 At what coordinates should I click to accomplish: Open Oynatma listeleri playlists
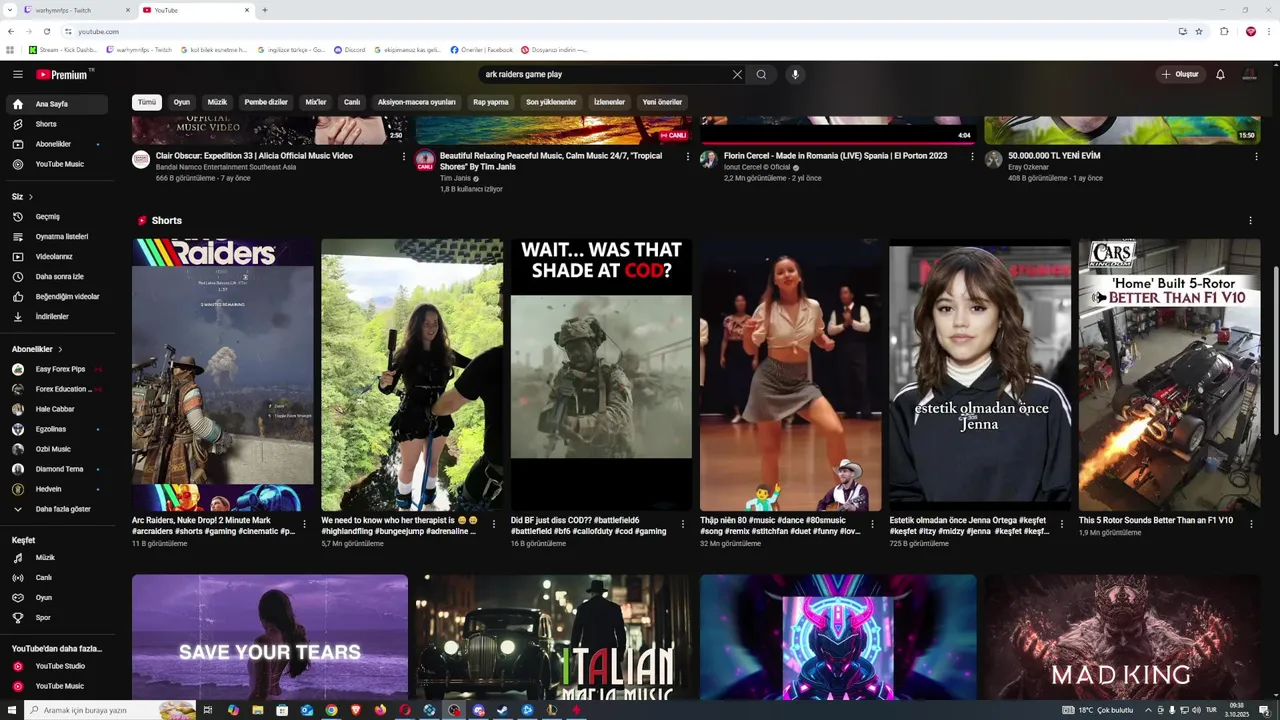(x=56, y=236)
